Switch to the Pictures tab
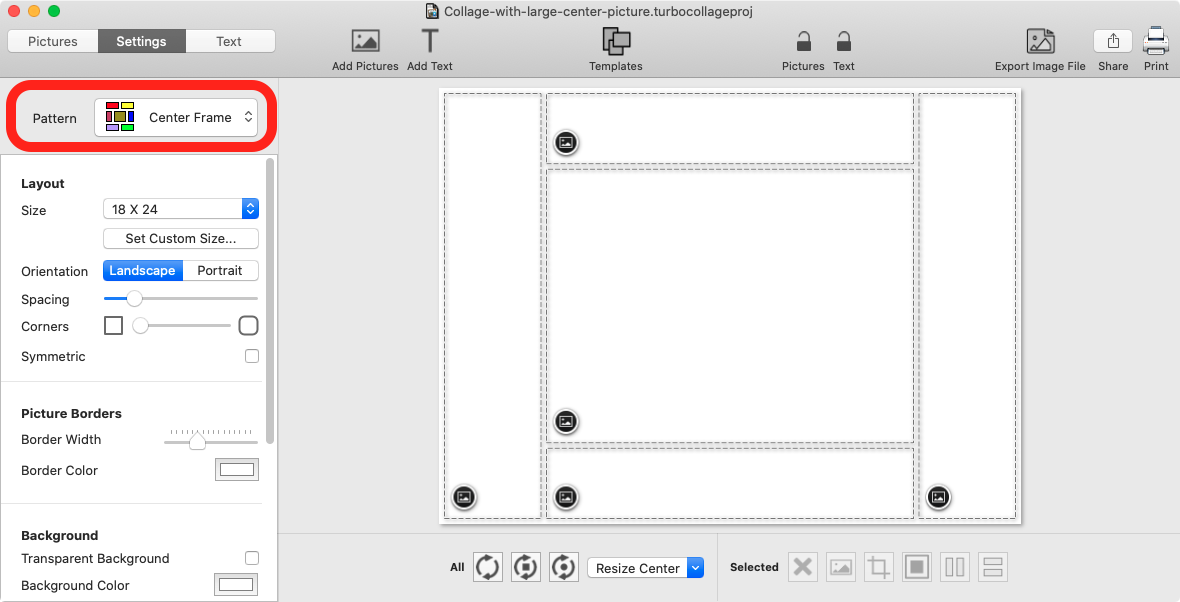Image resolution: width=1180 pixels, height=602 pixels. pyautogui.click(x=53, y=41)
